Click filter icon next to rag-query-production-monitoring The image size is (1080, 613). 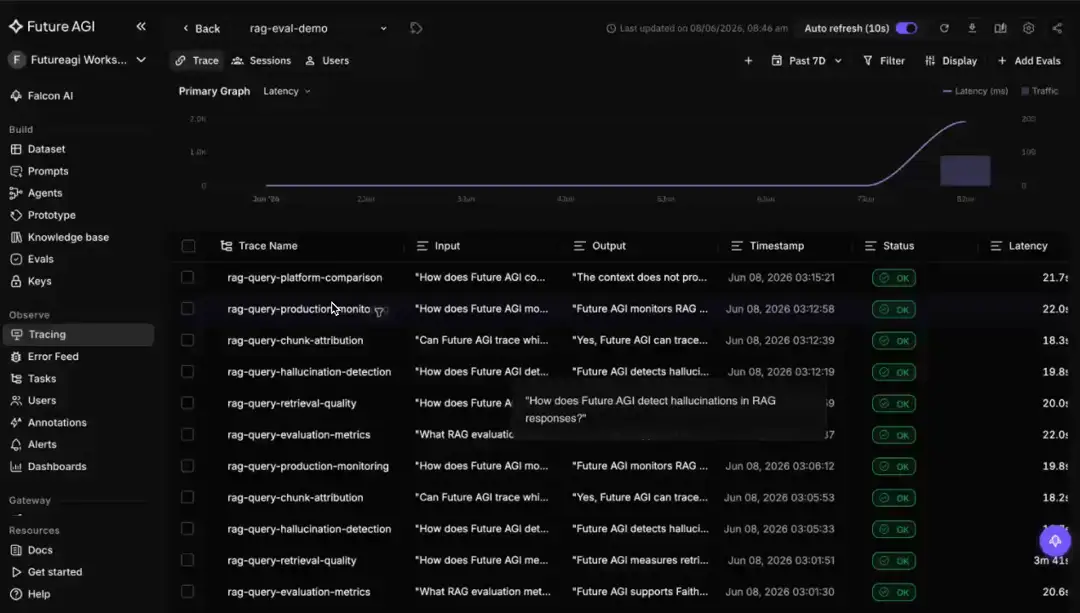(x=379, y=311)
